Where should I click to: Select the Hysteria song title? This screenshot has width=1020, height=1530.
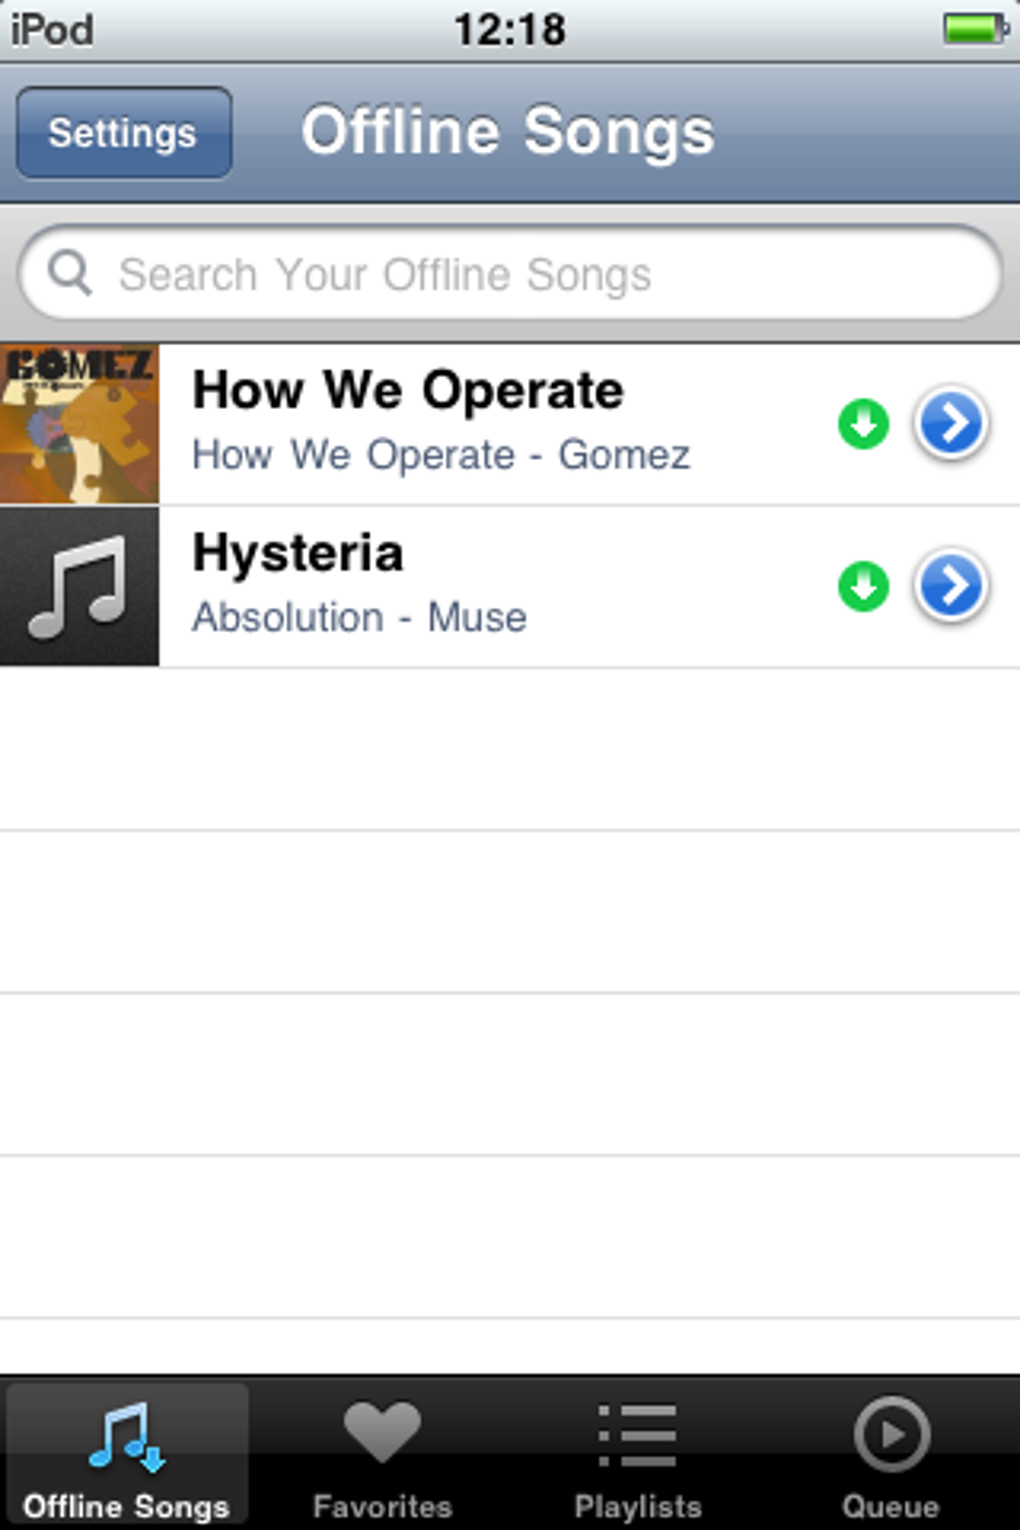click(298, 553)
